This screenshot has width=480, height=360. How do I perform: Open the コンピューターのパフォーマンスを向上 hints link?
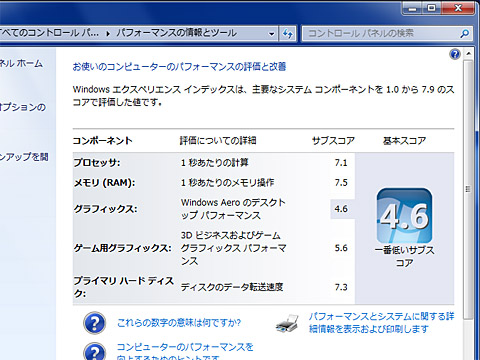tap(185, 352)
